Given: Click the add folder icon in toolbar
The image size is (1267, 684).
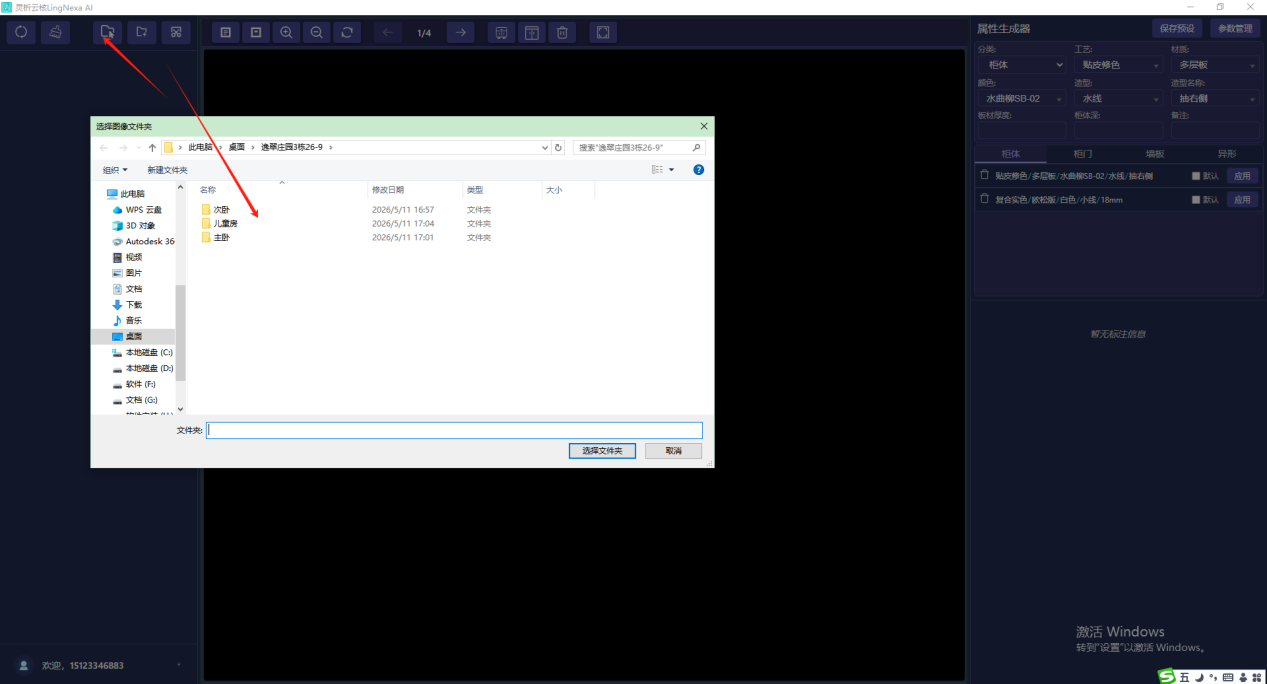Looking at the screenshot, I should pyautogui.click(x=142, y=32).
